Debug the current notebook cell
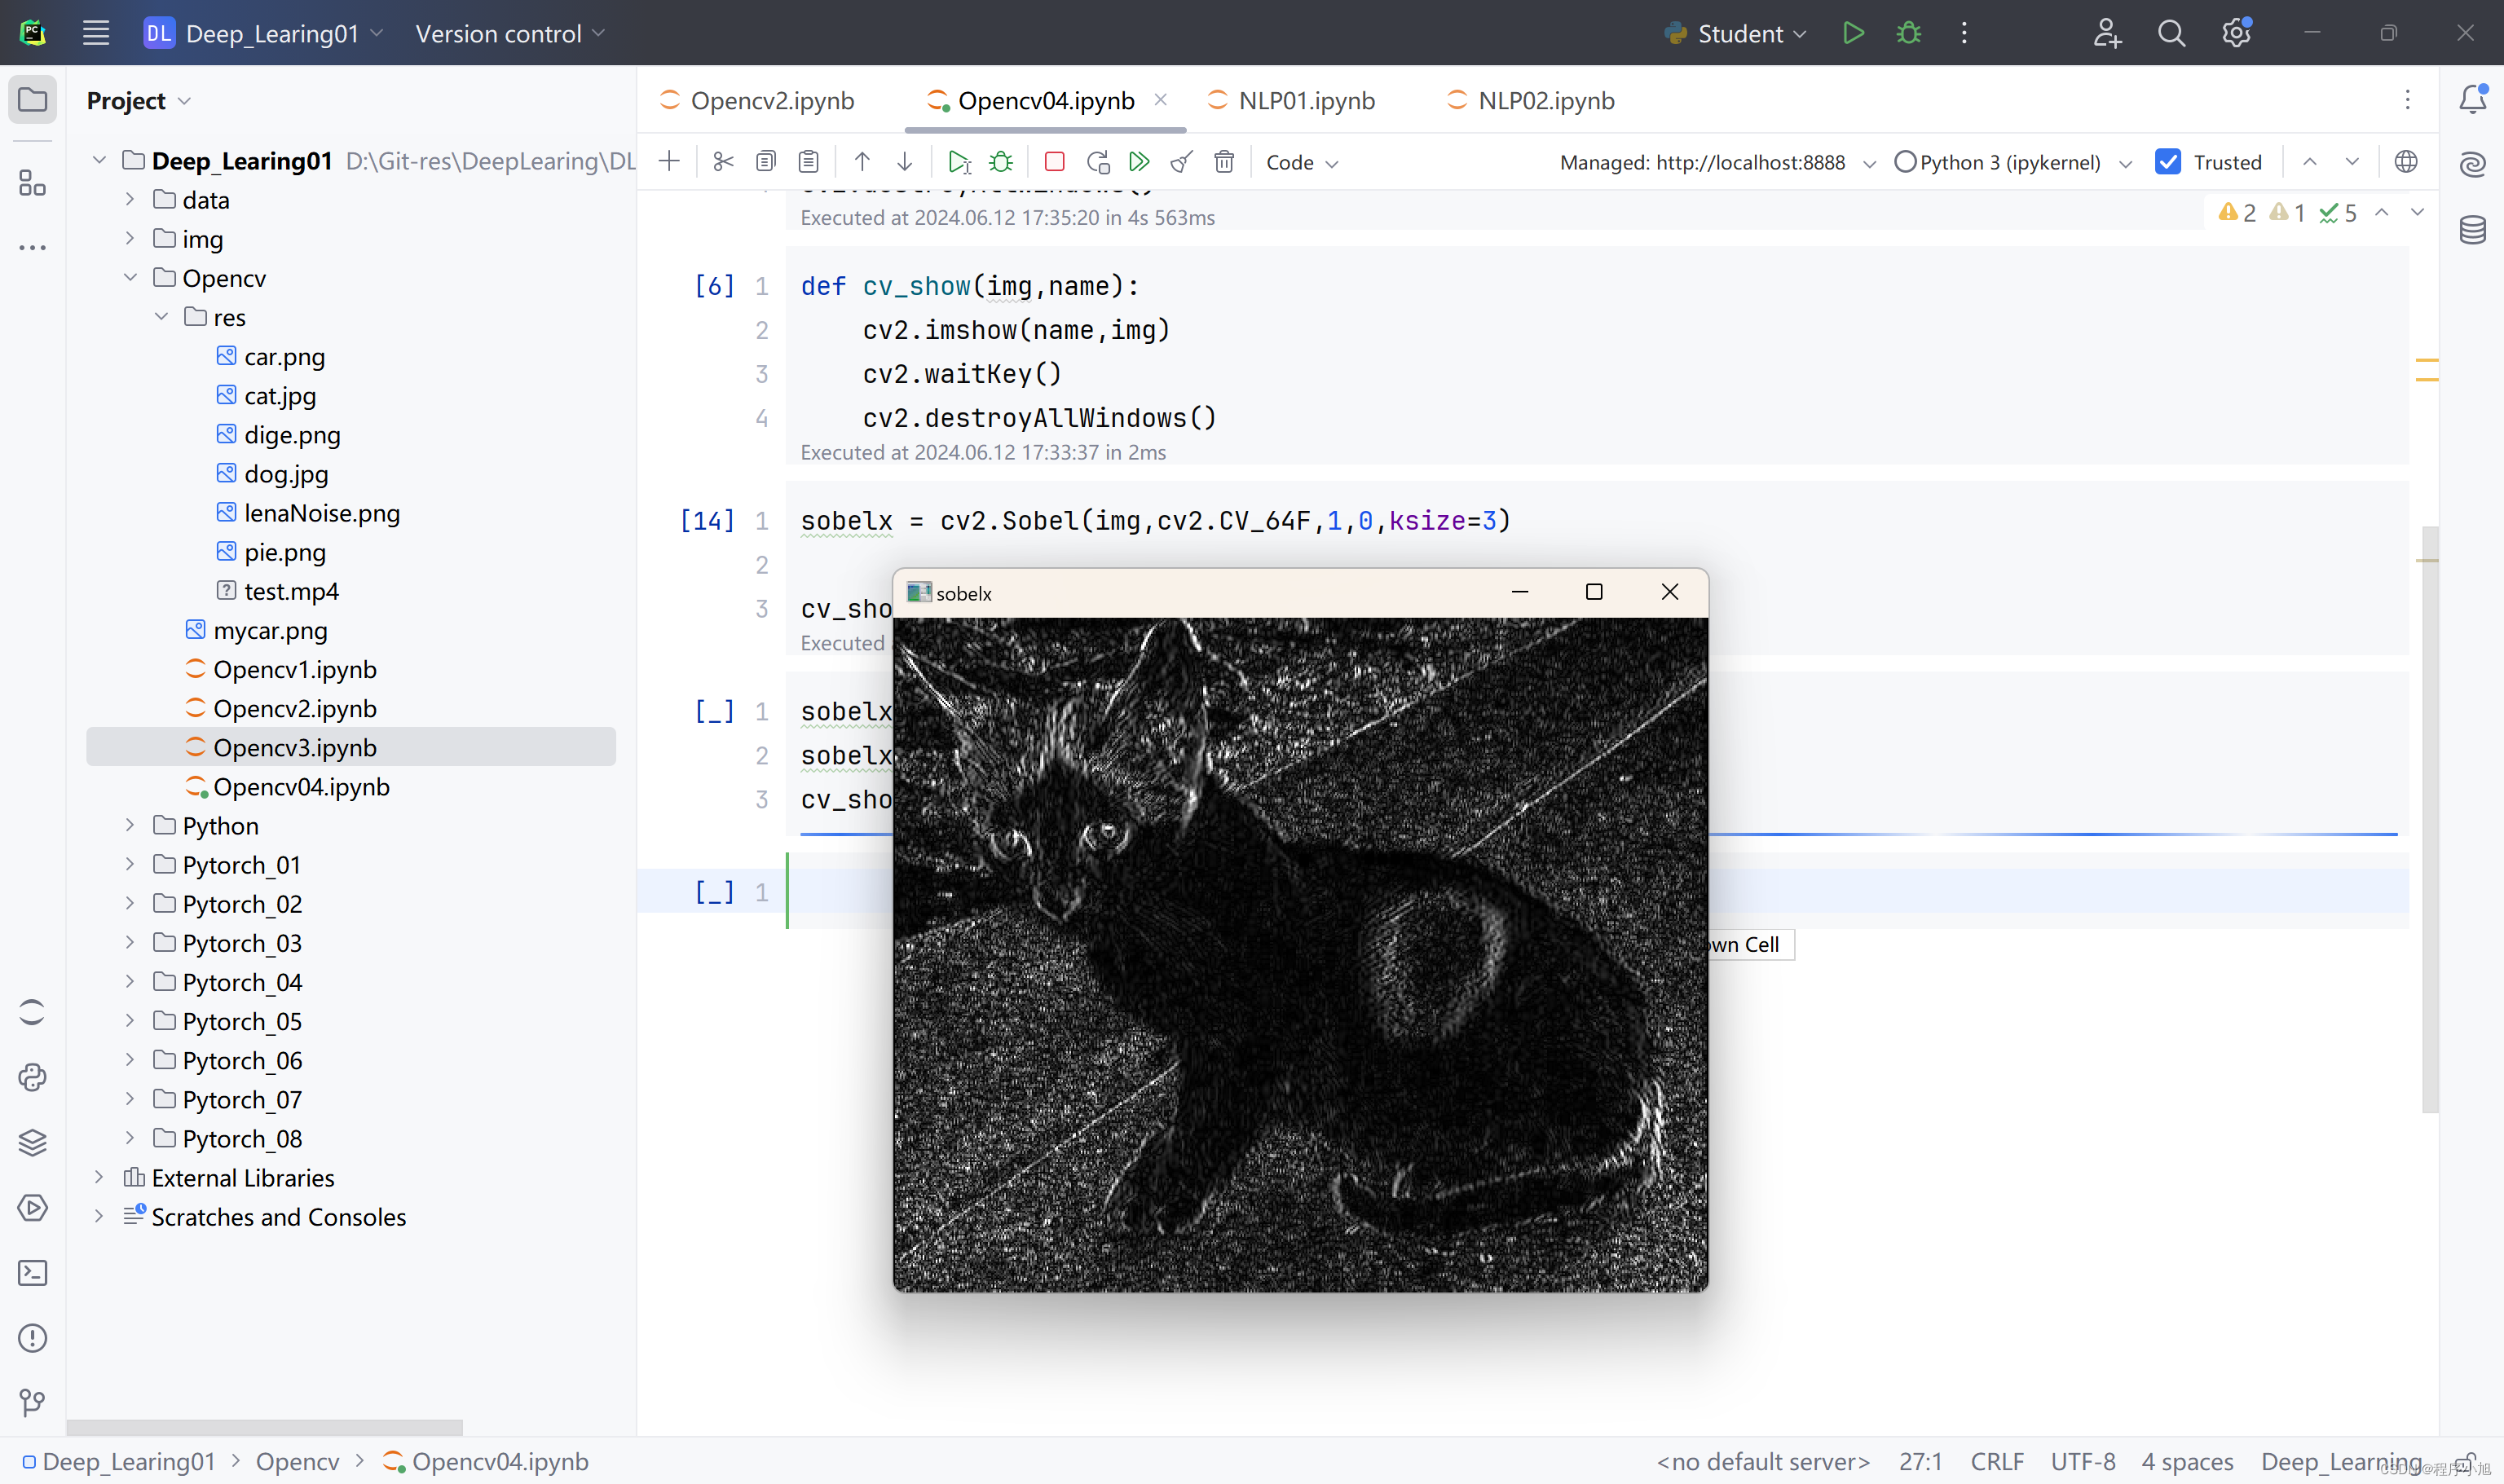The width and height of the screenshot is (2504, 1484). tap(1001, 161)
